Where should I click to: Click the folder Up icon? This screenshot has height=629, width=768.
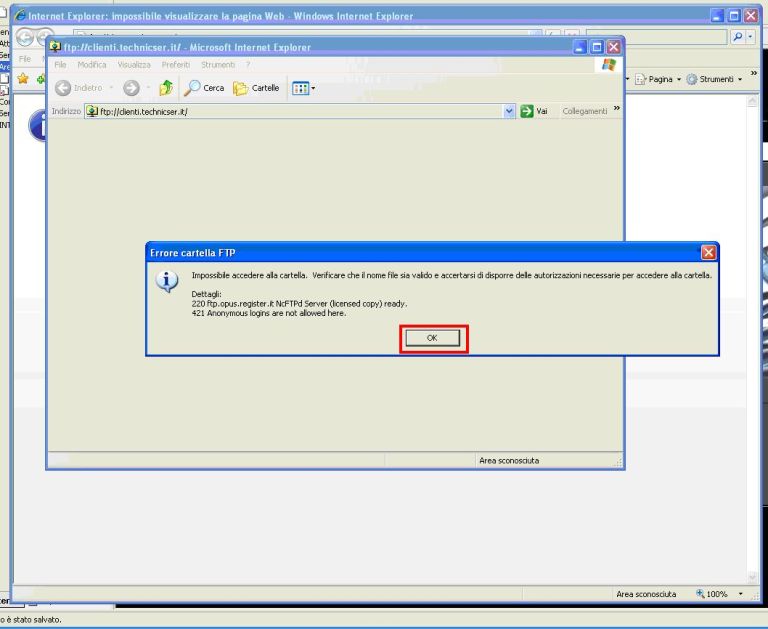point(166,88)
